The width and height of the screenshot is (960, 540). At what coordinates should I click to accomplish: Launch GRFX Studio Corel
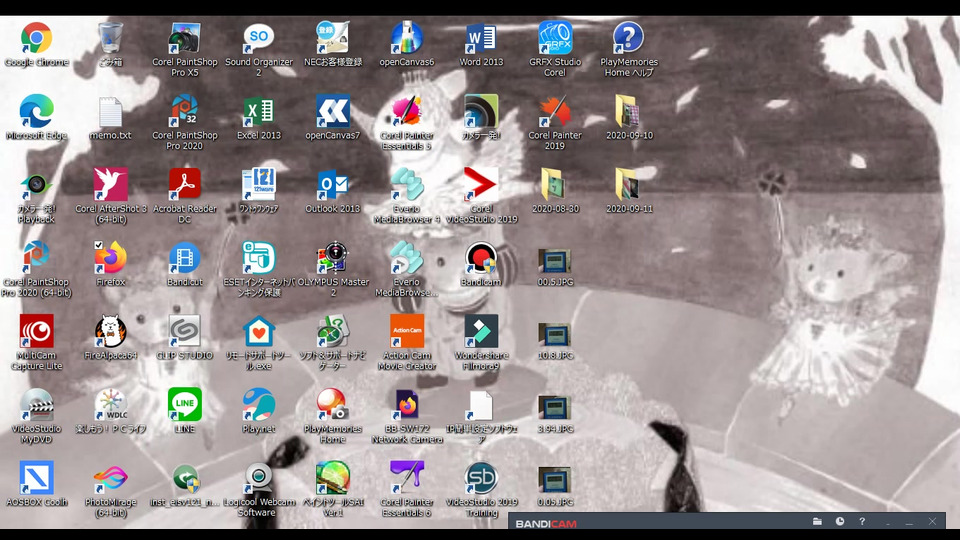pos(555,38)
